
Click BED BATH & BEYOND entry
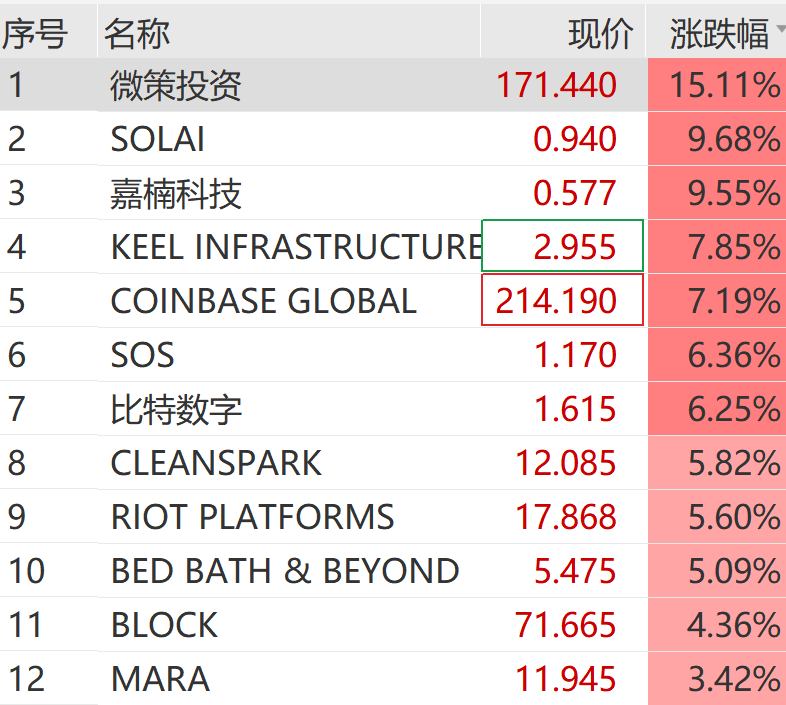coord(285,571)
